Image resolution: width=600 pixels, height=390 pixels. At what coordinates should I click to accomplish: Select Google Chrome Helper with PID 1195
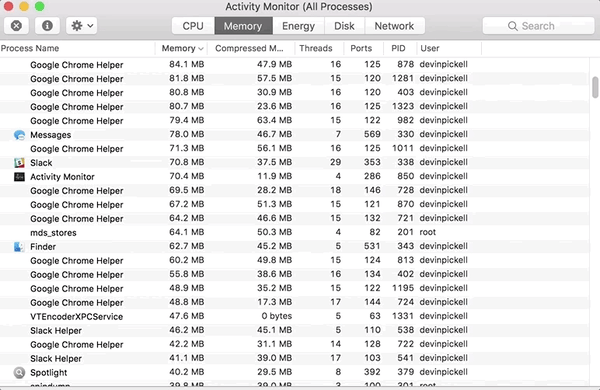tap(294, 288)
